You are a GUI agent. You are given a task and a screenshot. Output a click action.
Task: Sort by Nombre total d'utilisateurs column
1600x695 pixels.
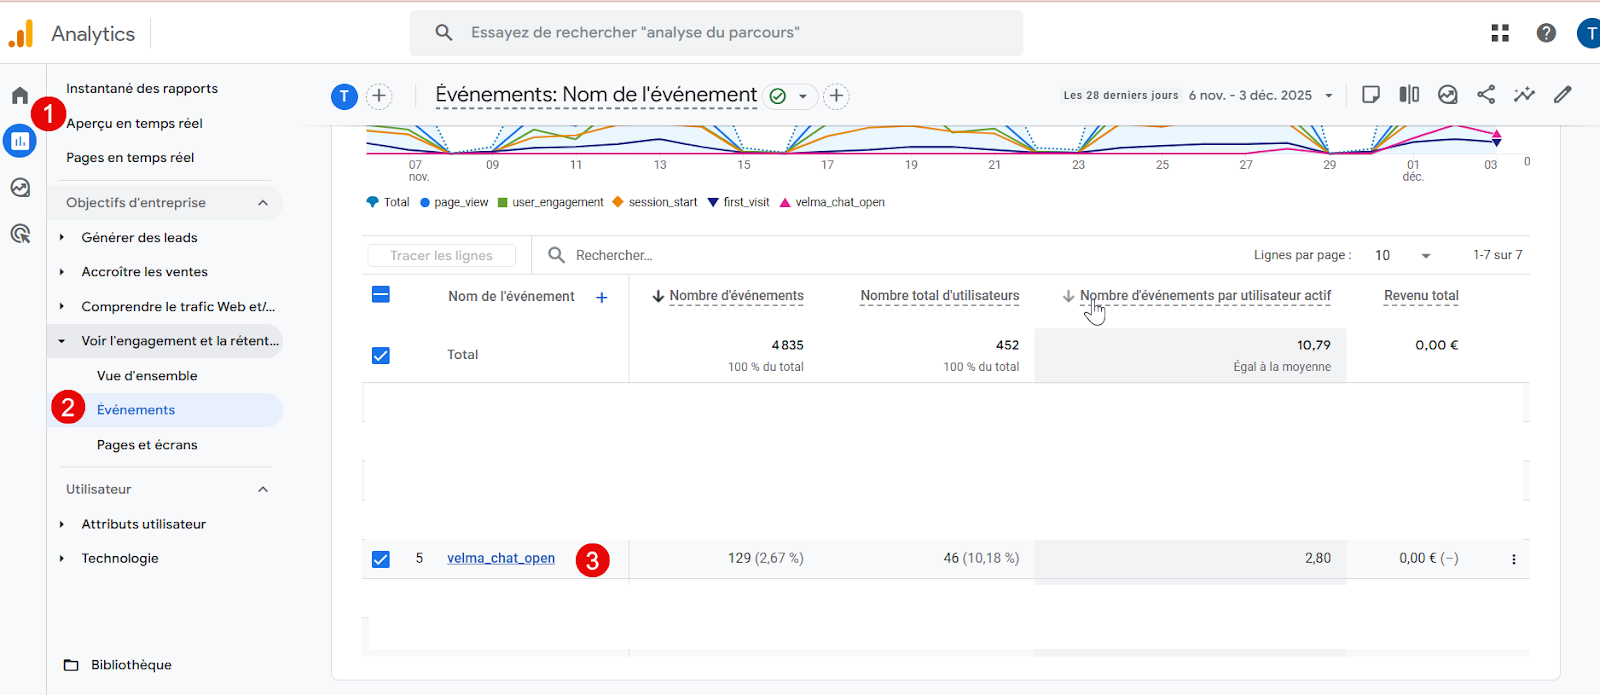click(x=939, y=296)
